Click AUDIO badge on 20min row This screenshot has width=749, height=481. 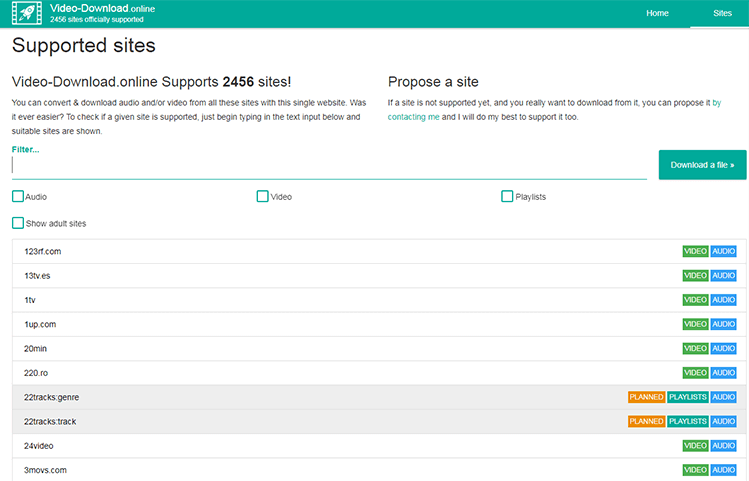[723, 349]
